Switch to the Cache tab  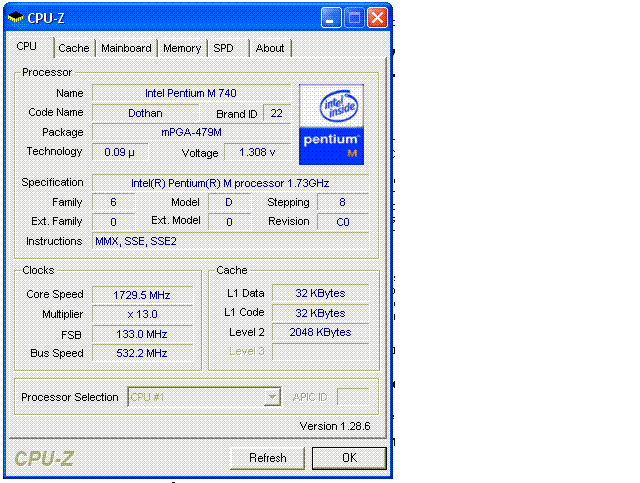point(73,48)
